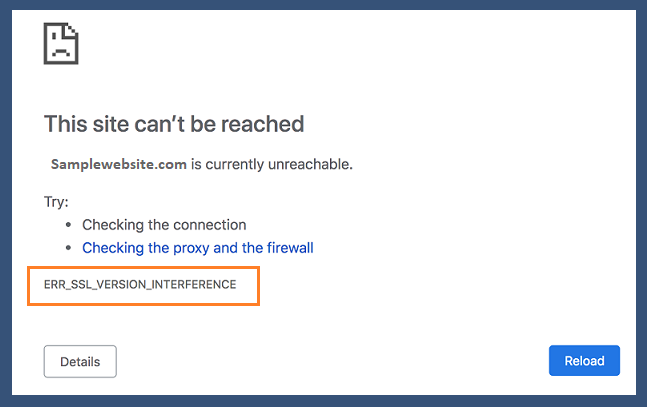Open the proxy and firewall link

click(x=198, y=247)
